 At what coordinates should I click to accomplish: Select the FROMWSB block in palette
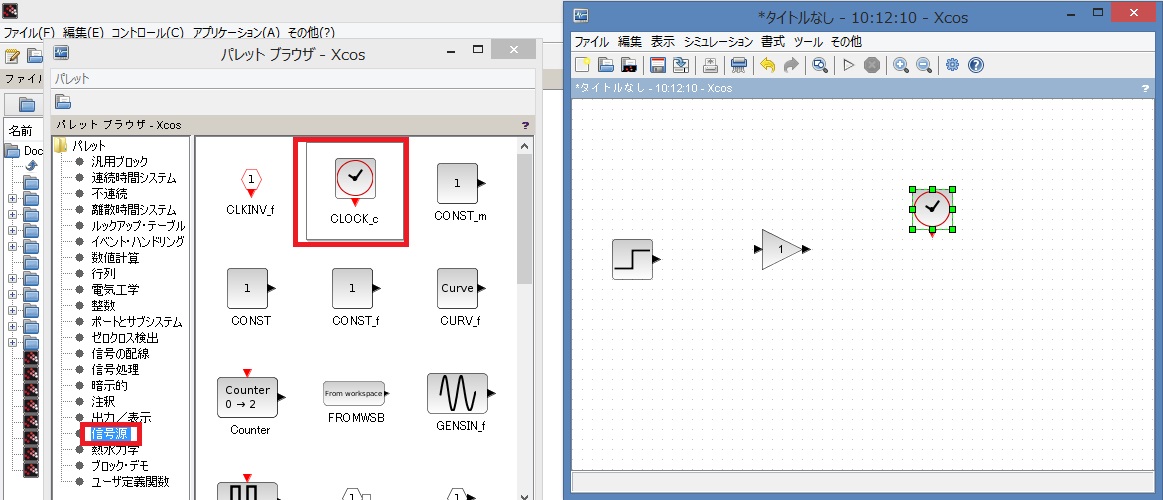[355, 401]
